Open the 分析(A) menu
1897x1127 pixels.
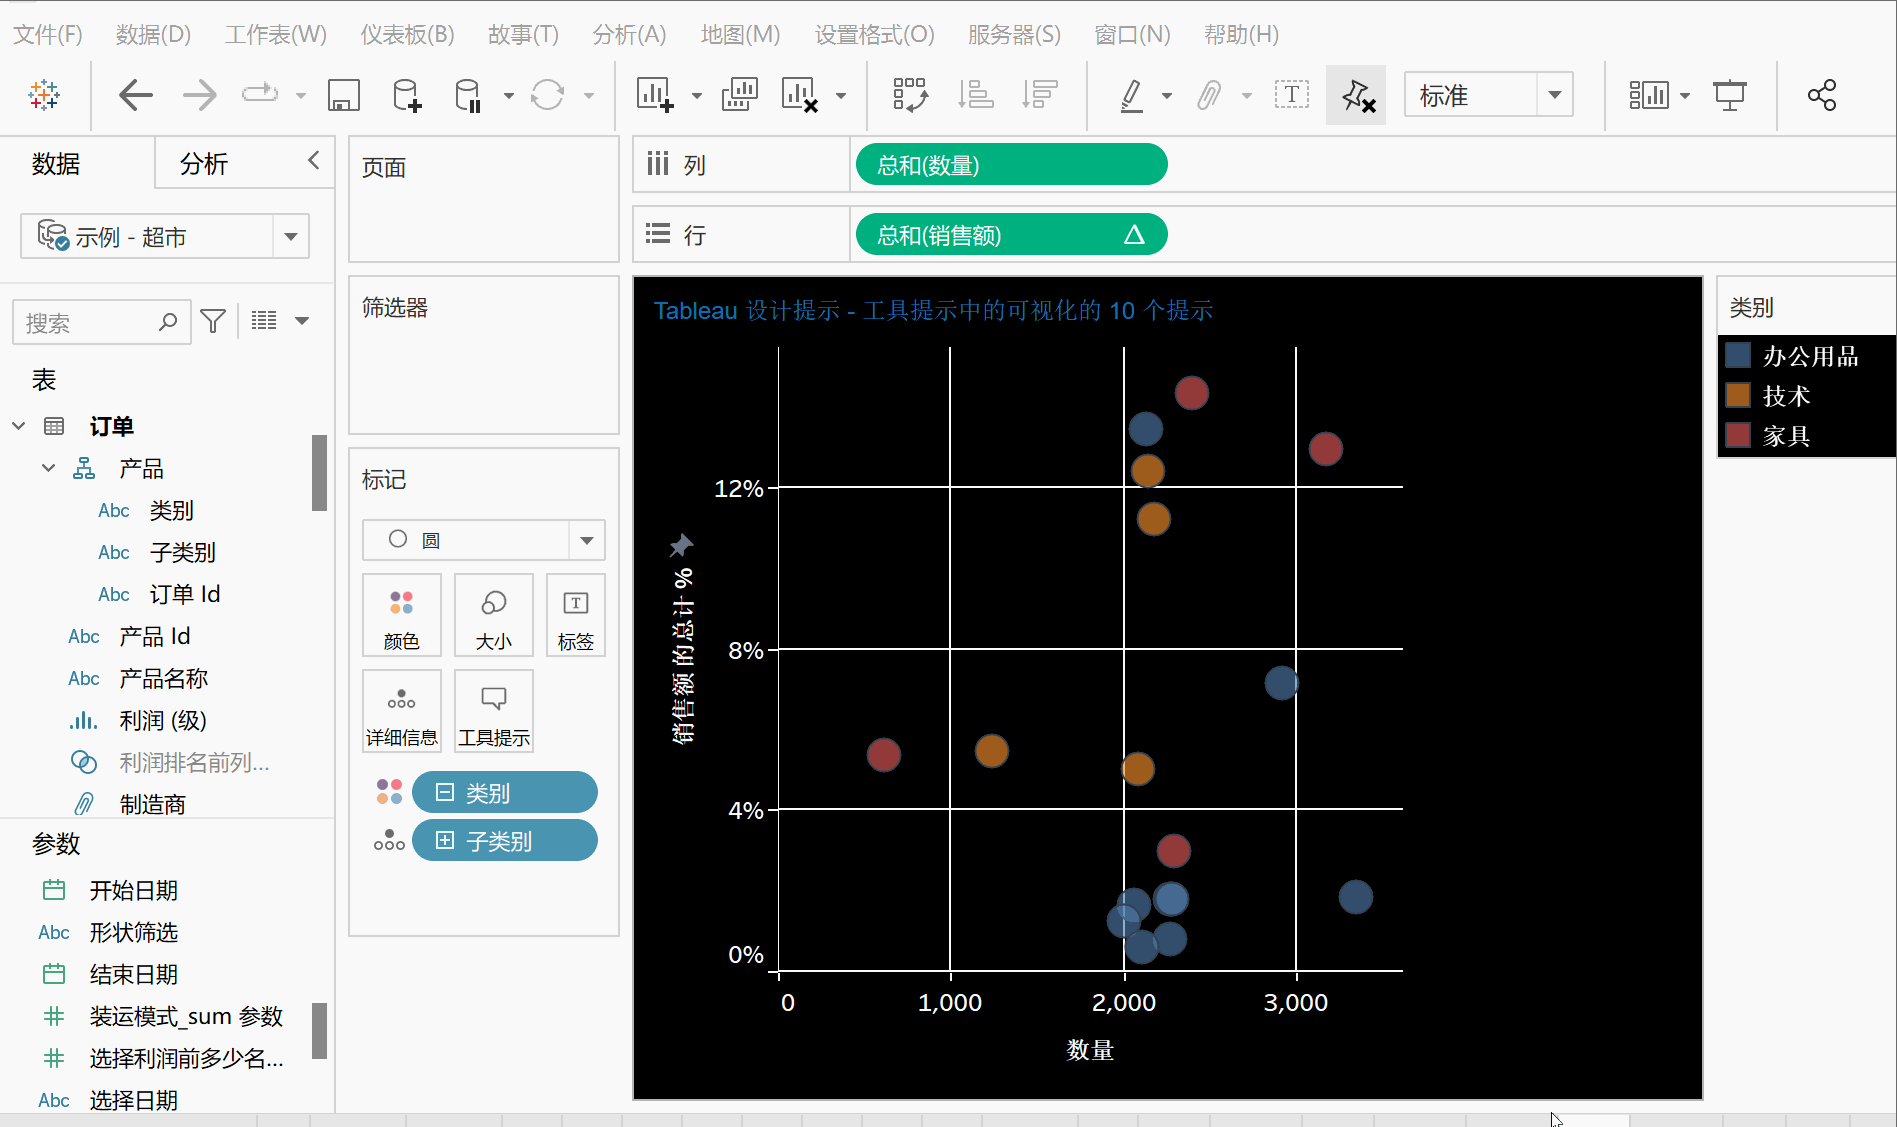point(629,35)
